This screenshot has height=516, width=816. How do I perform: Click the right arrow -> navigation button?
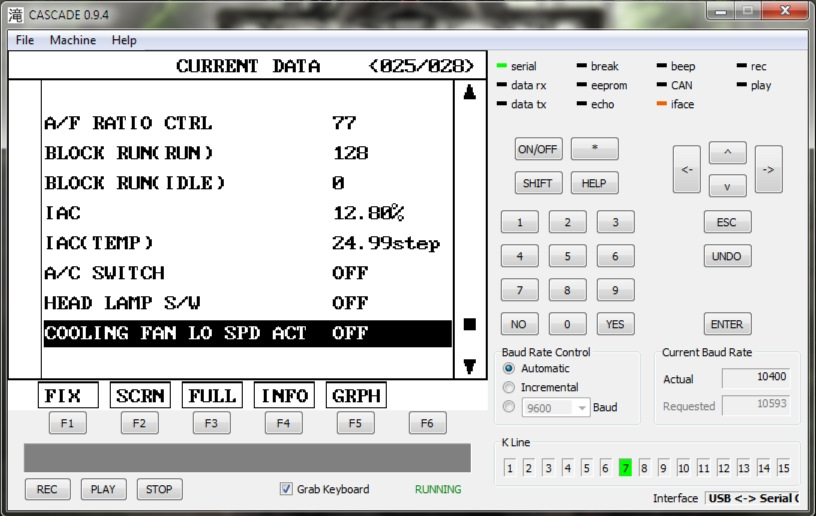[768, 170]
